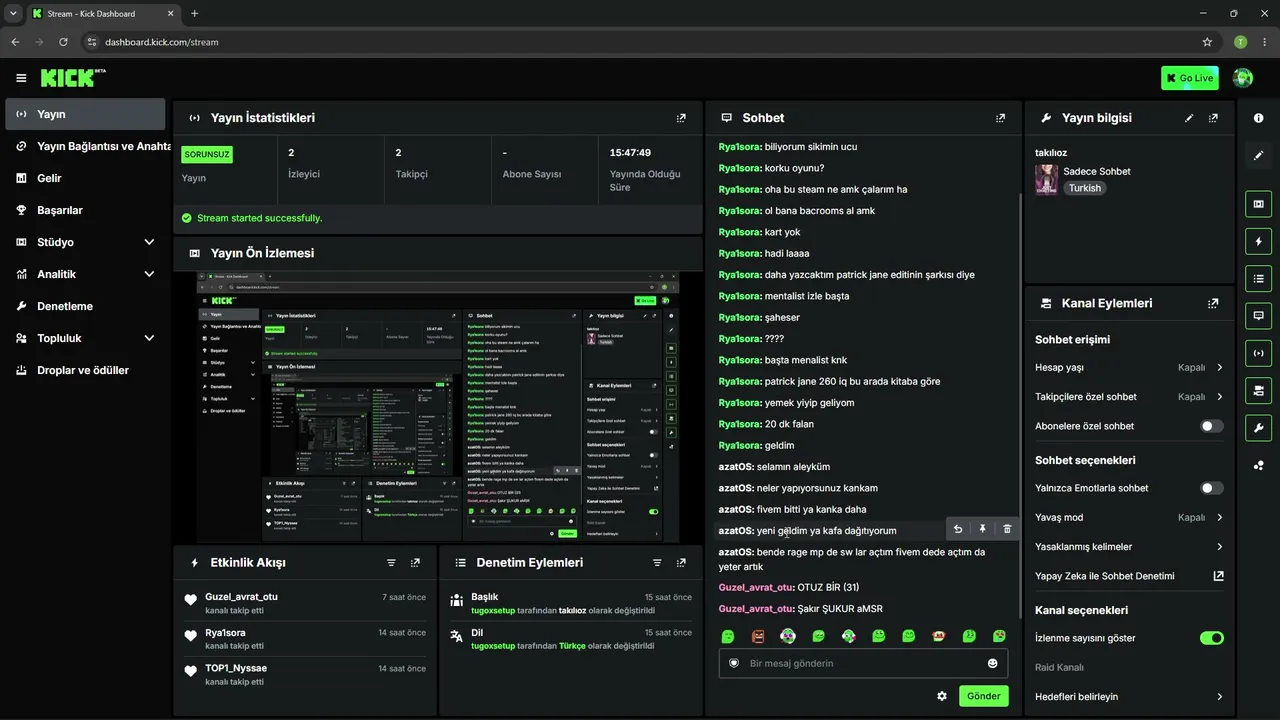Go back in the browser

point(15,42)
